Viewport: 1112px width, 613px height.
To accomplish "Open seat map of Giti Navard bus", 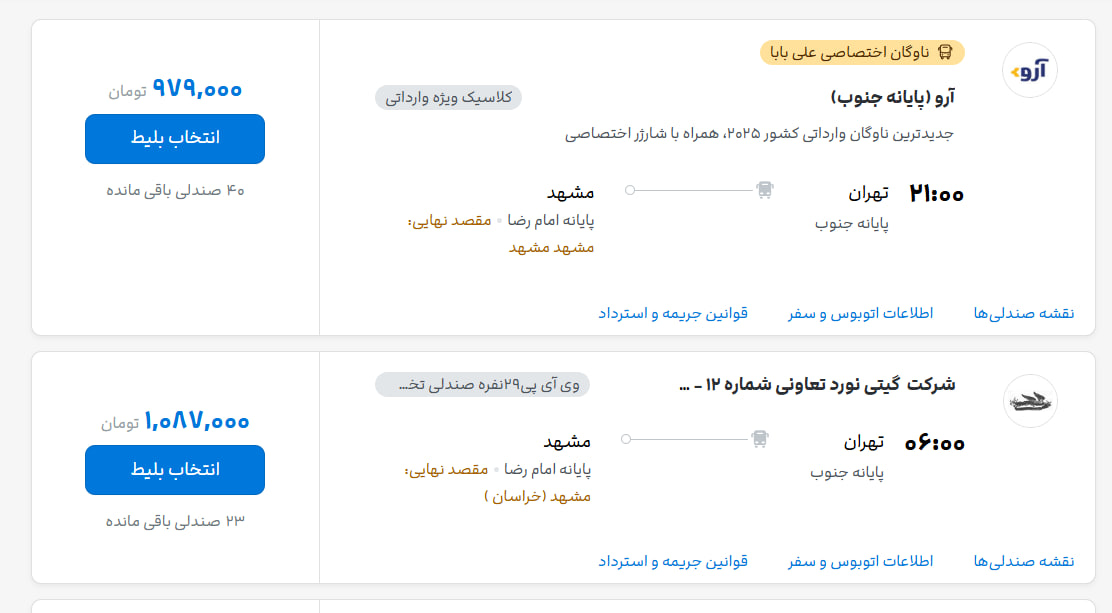I will coord(1023,561).
